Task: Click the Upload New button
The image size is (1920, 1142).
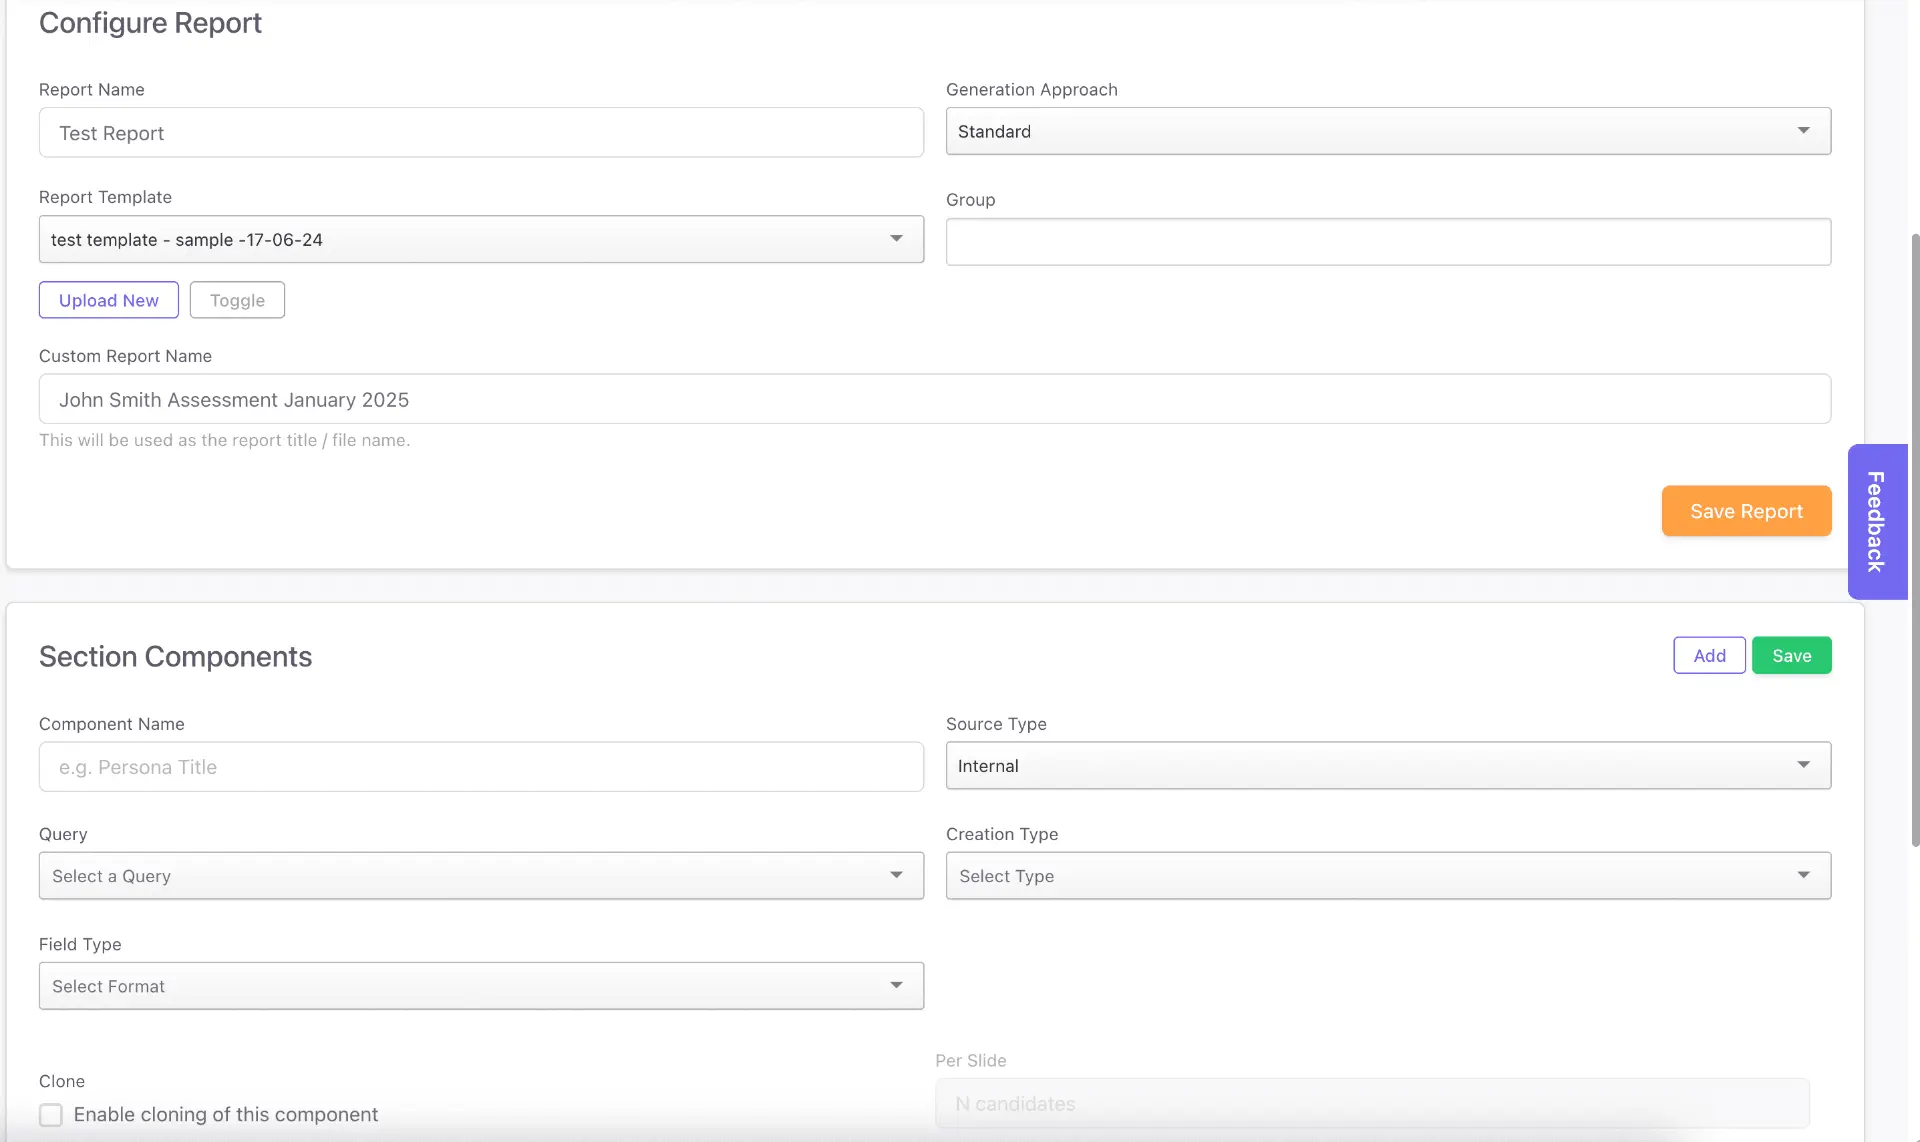Action: [x=109, y=300]
